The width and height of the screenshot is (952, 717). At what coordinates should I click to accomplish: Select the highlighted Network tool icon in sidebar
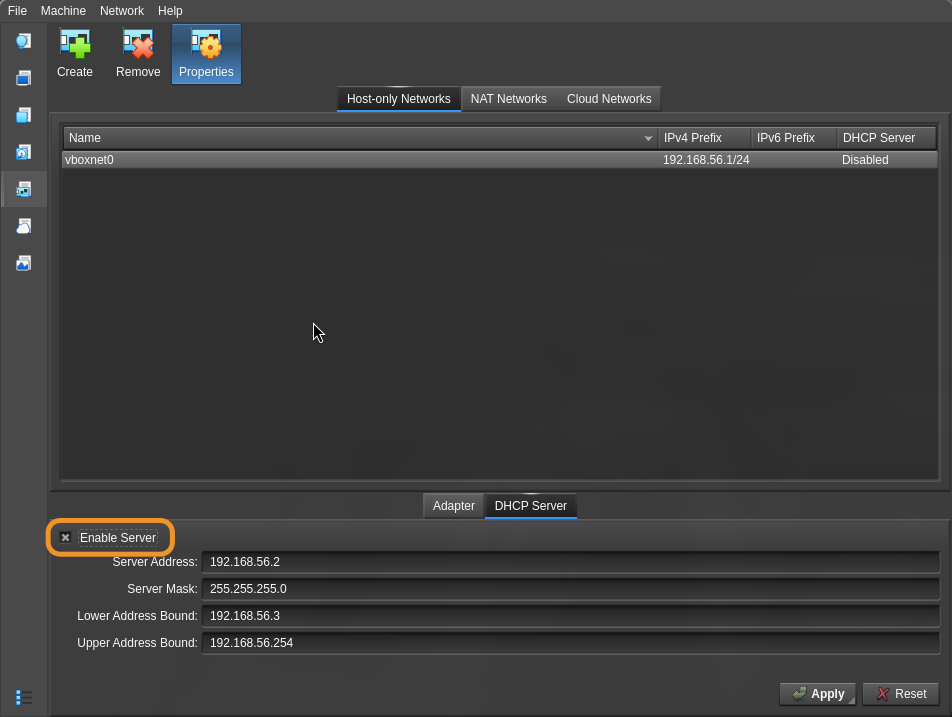24,189
